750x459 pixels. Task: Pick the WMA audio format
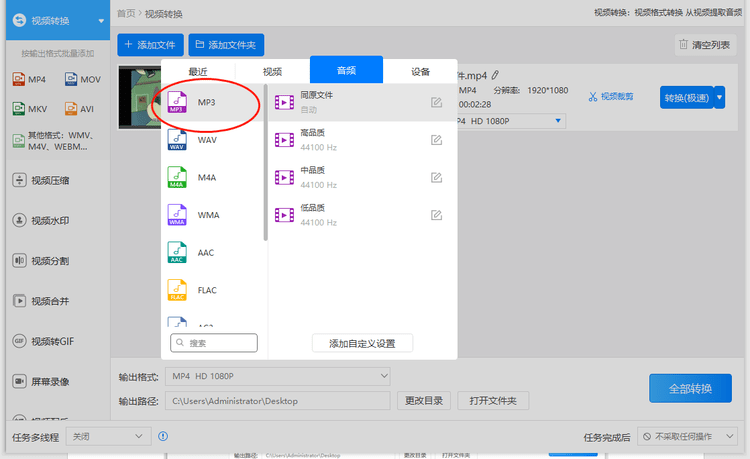pos(207,215)
